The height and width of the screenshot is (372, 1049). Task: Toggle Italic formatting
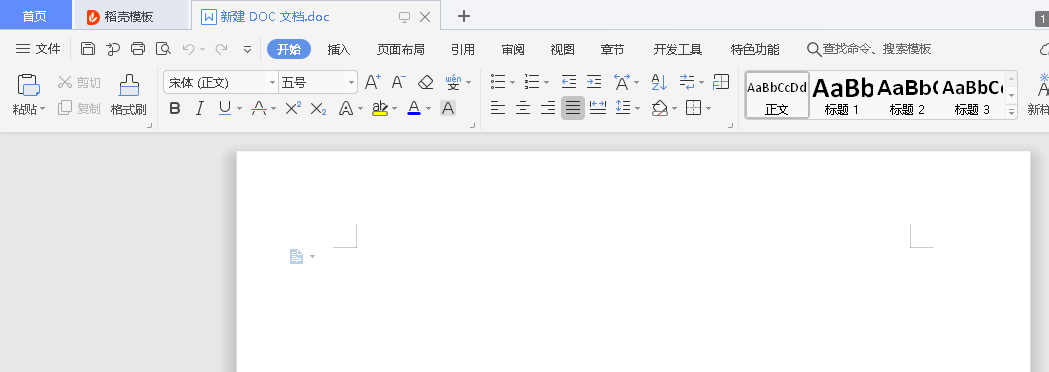199,108
